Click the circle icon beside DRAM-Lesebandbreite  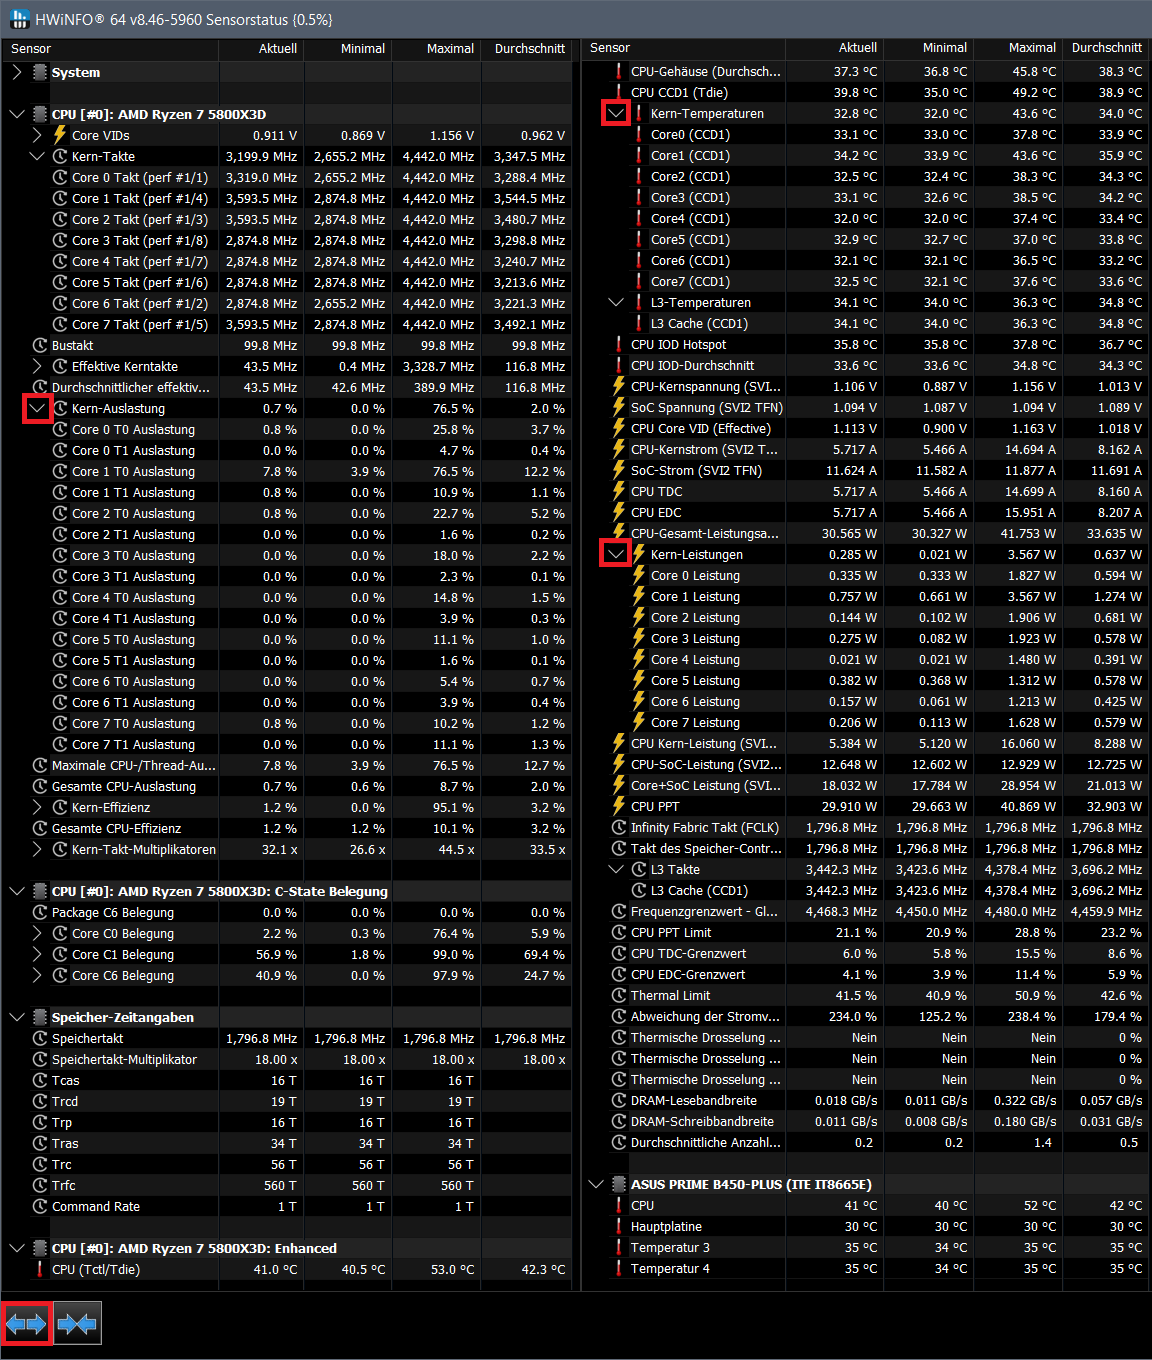click(x=619, y=1100)
